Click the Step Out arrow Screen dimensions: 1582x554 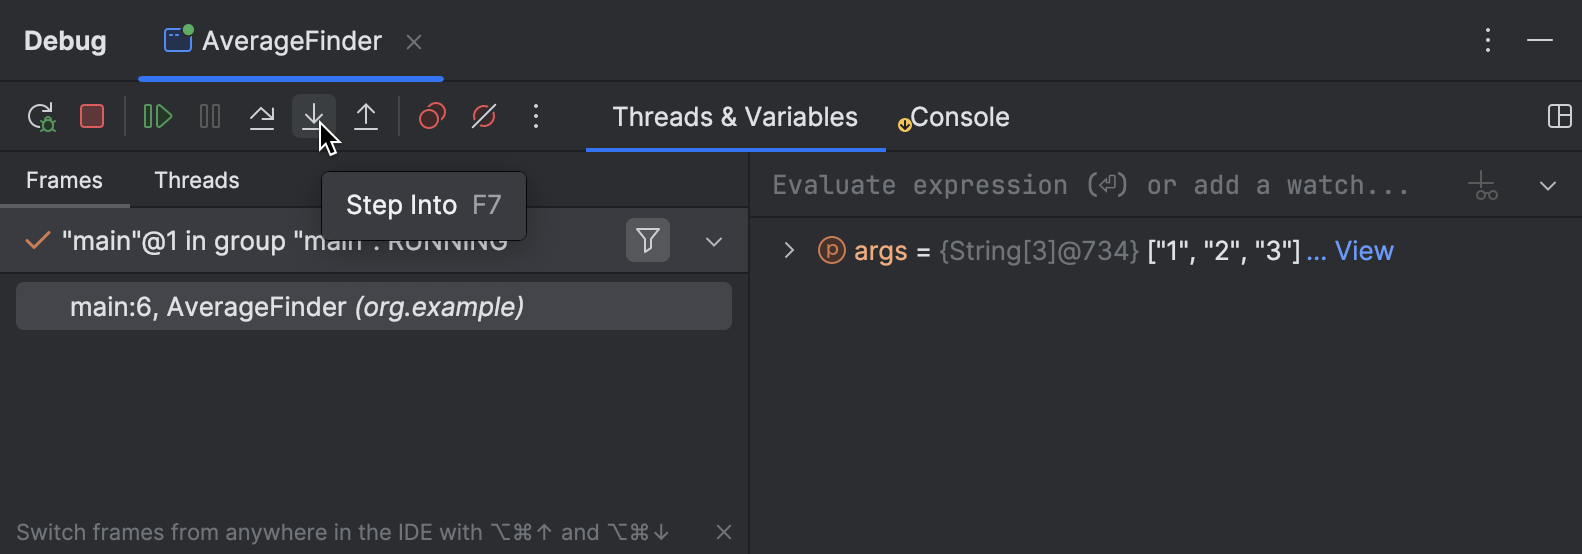tap(366, 117)
